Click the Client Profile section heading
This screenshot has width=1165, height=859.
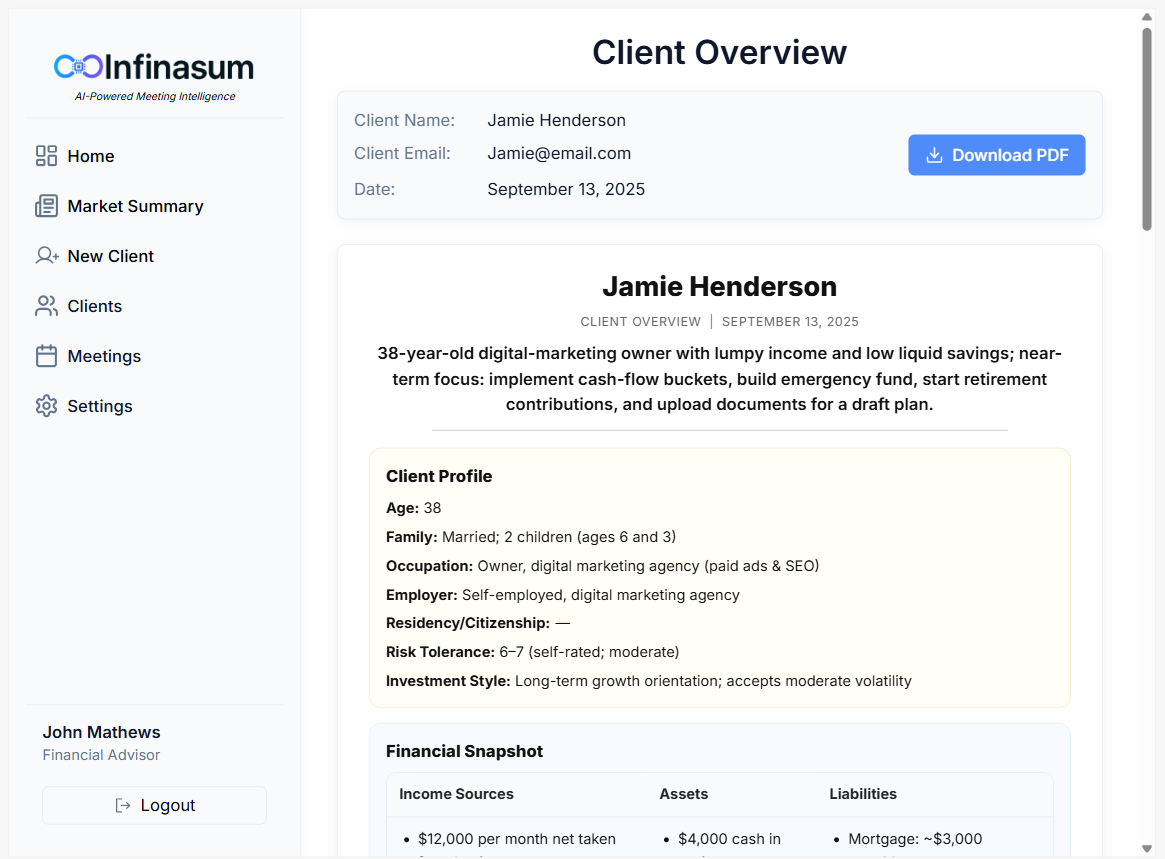pyautogui.click(x=439, y=476)
